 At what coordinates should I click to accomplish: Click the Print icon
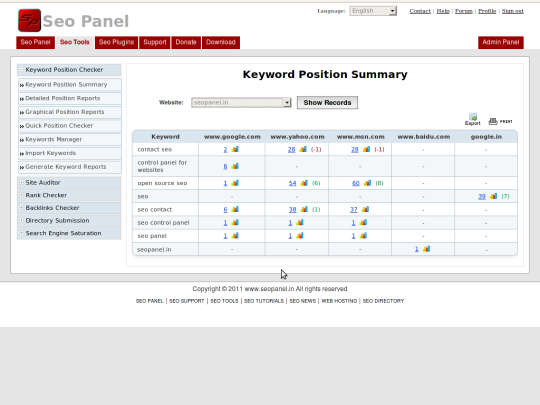pos(500,121)
